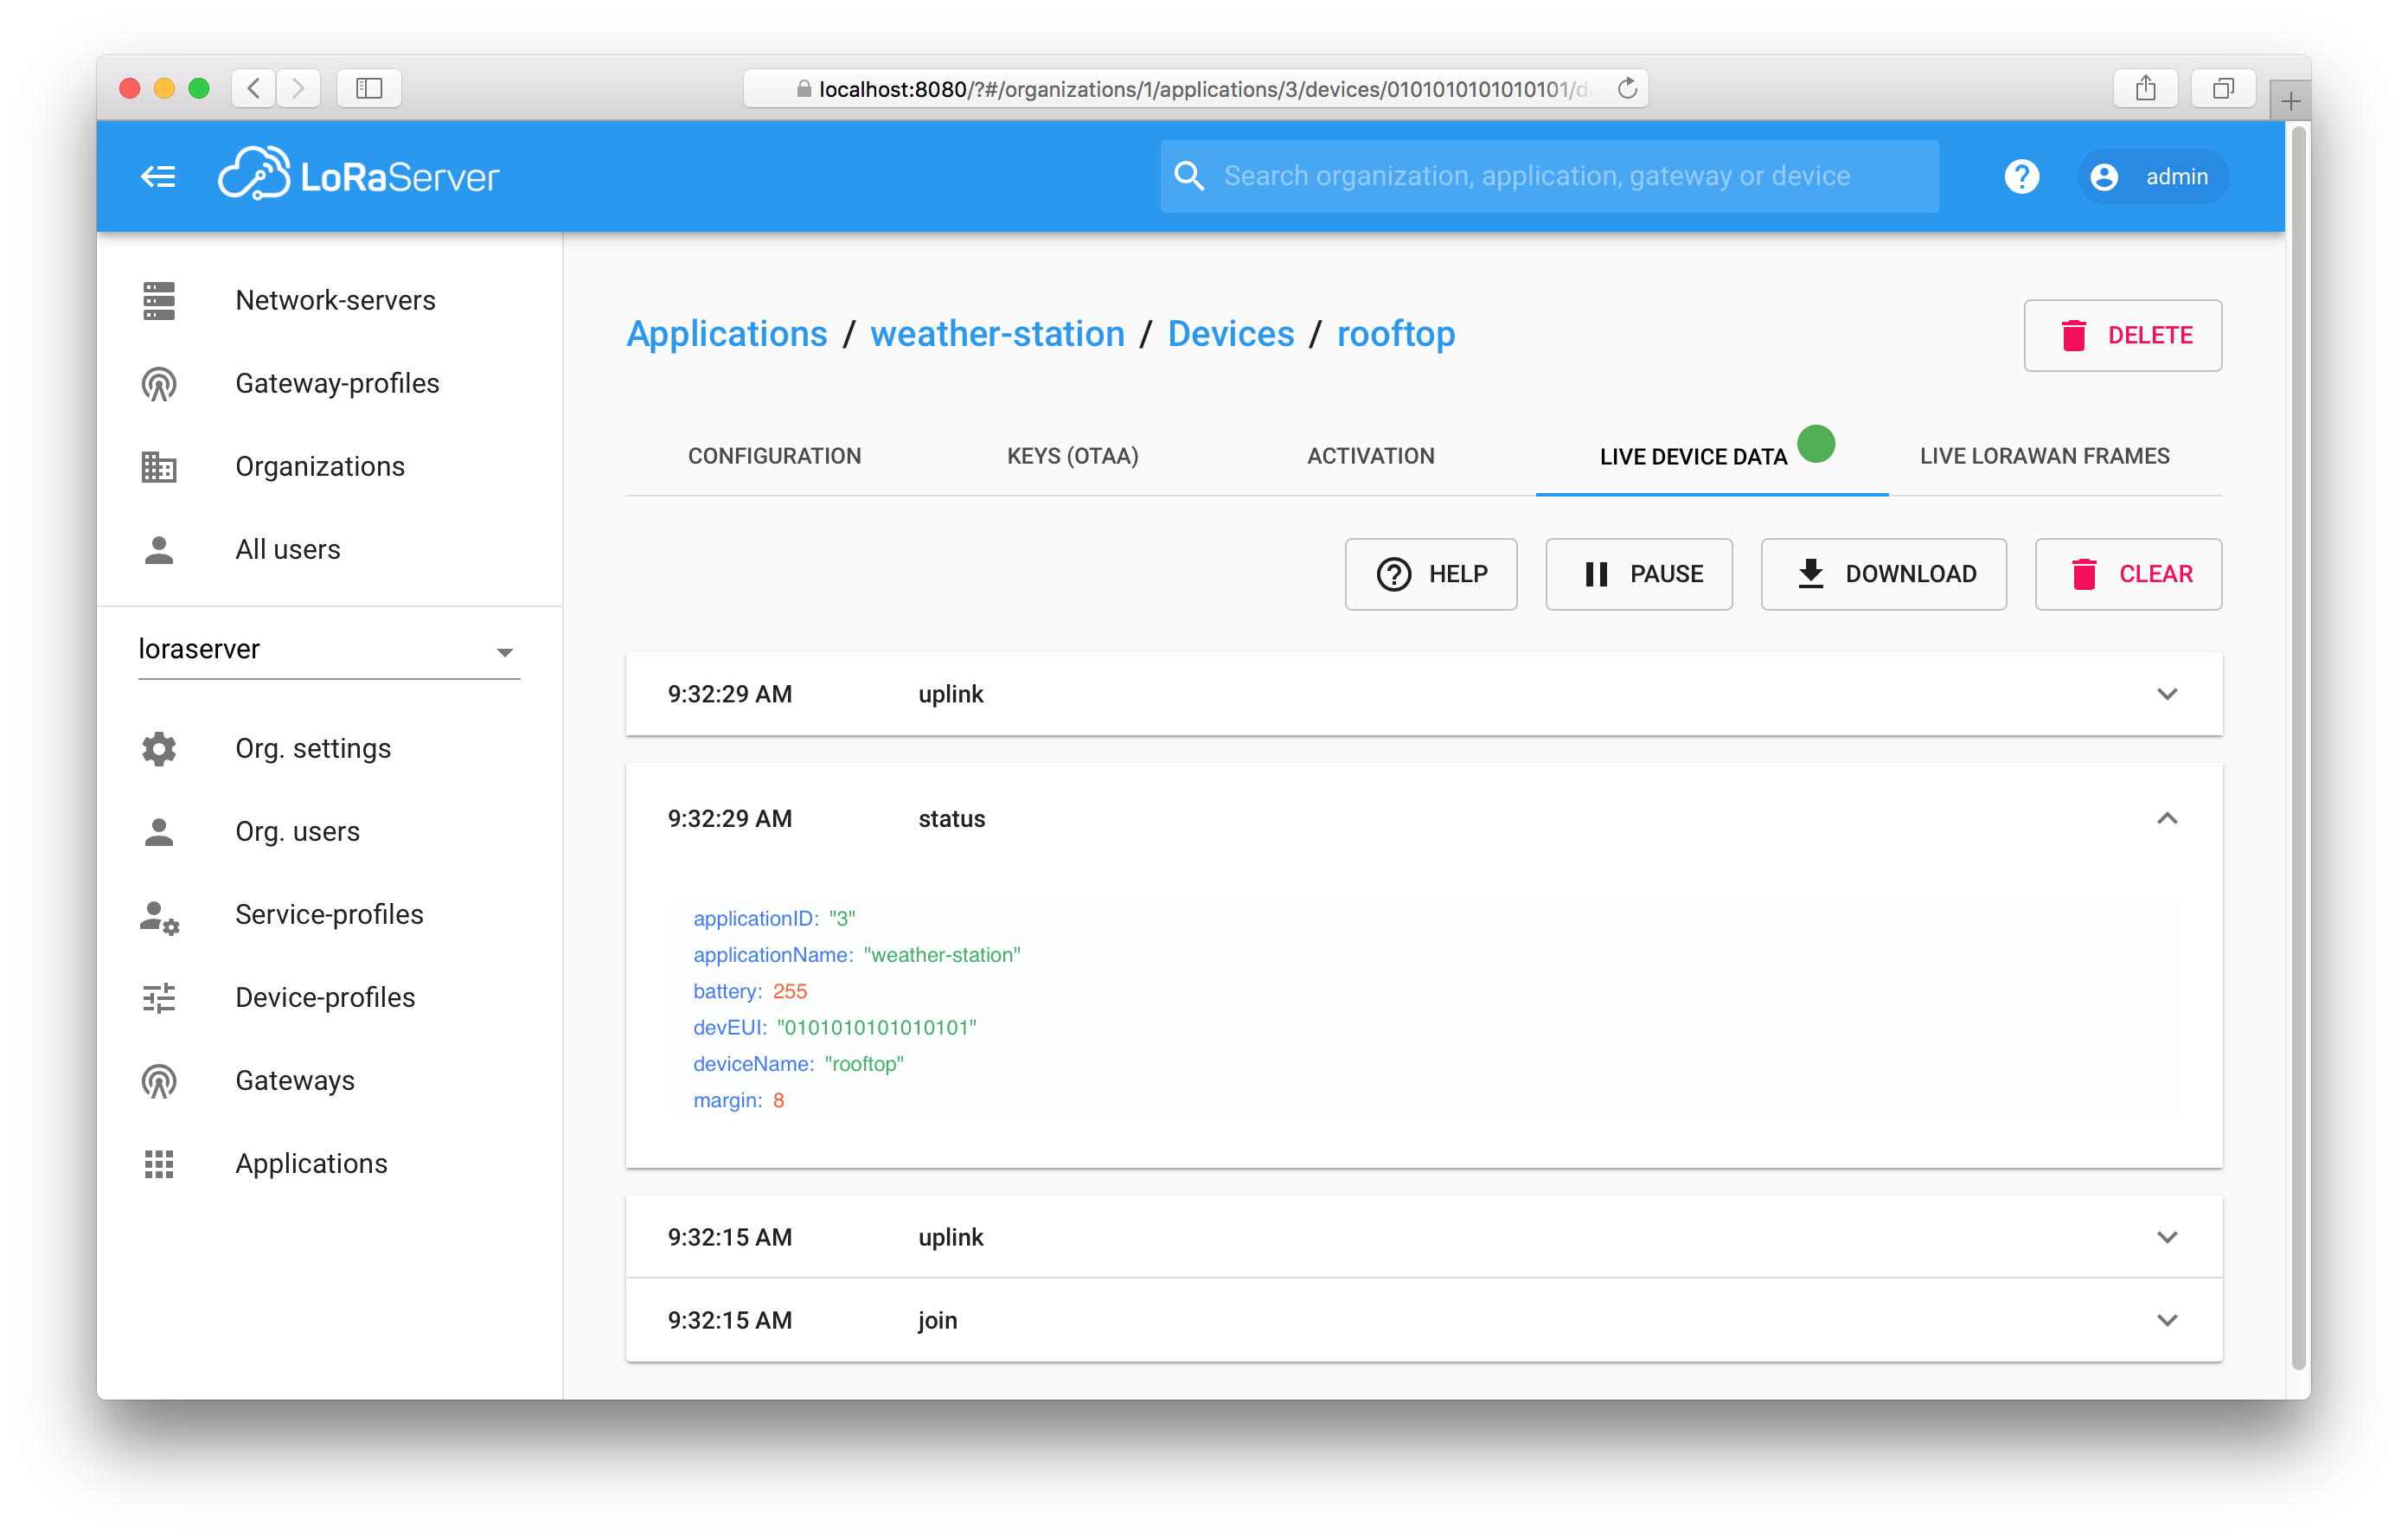Expand the 9:32:15 AM join entry
Viewport: 2408px width, 1538px height.
pyautogui.click(x=1424, y=1320)
